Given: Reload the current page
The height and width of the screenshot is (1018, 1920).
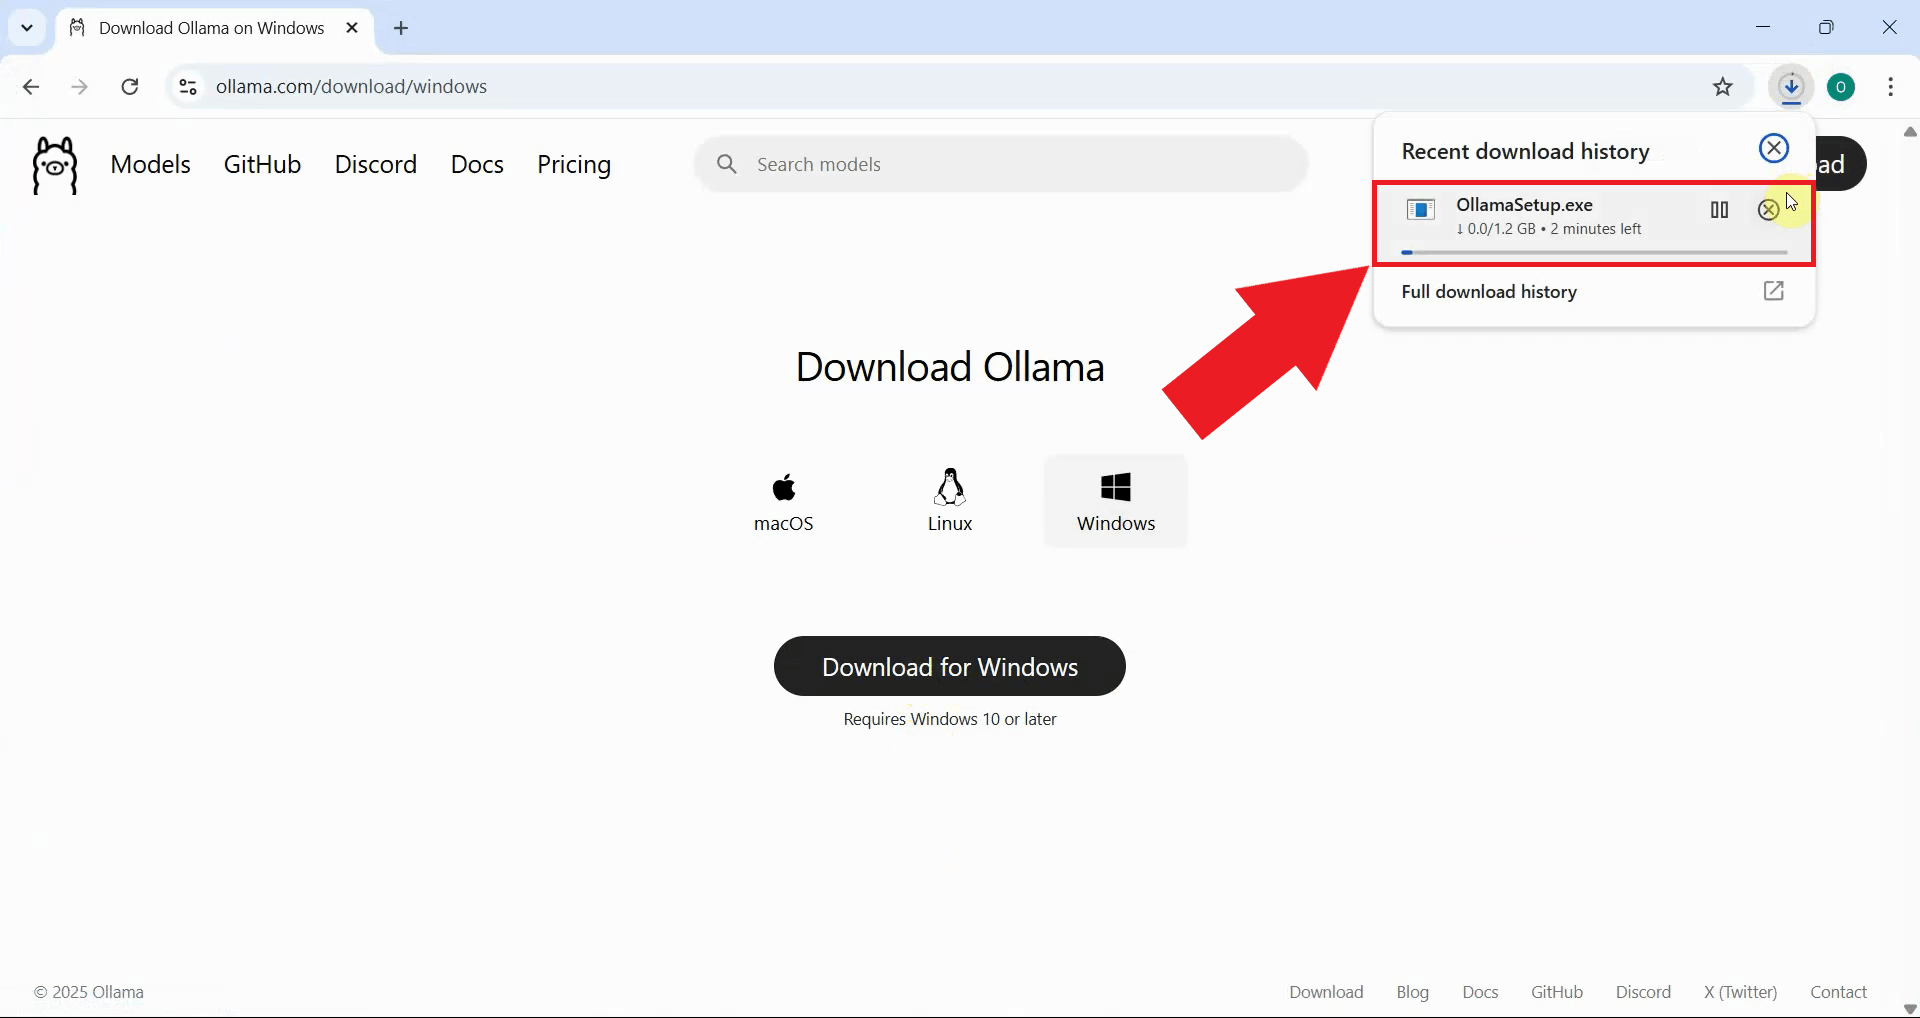Looking at the screenshot, I should pos(130,87).
